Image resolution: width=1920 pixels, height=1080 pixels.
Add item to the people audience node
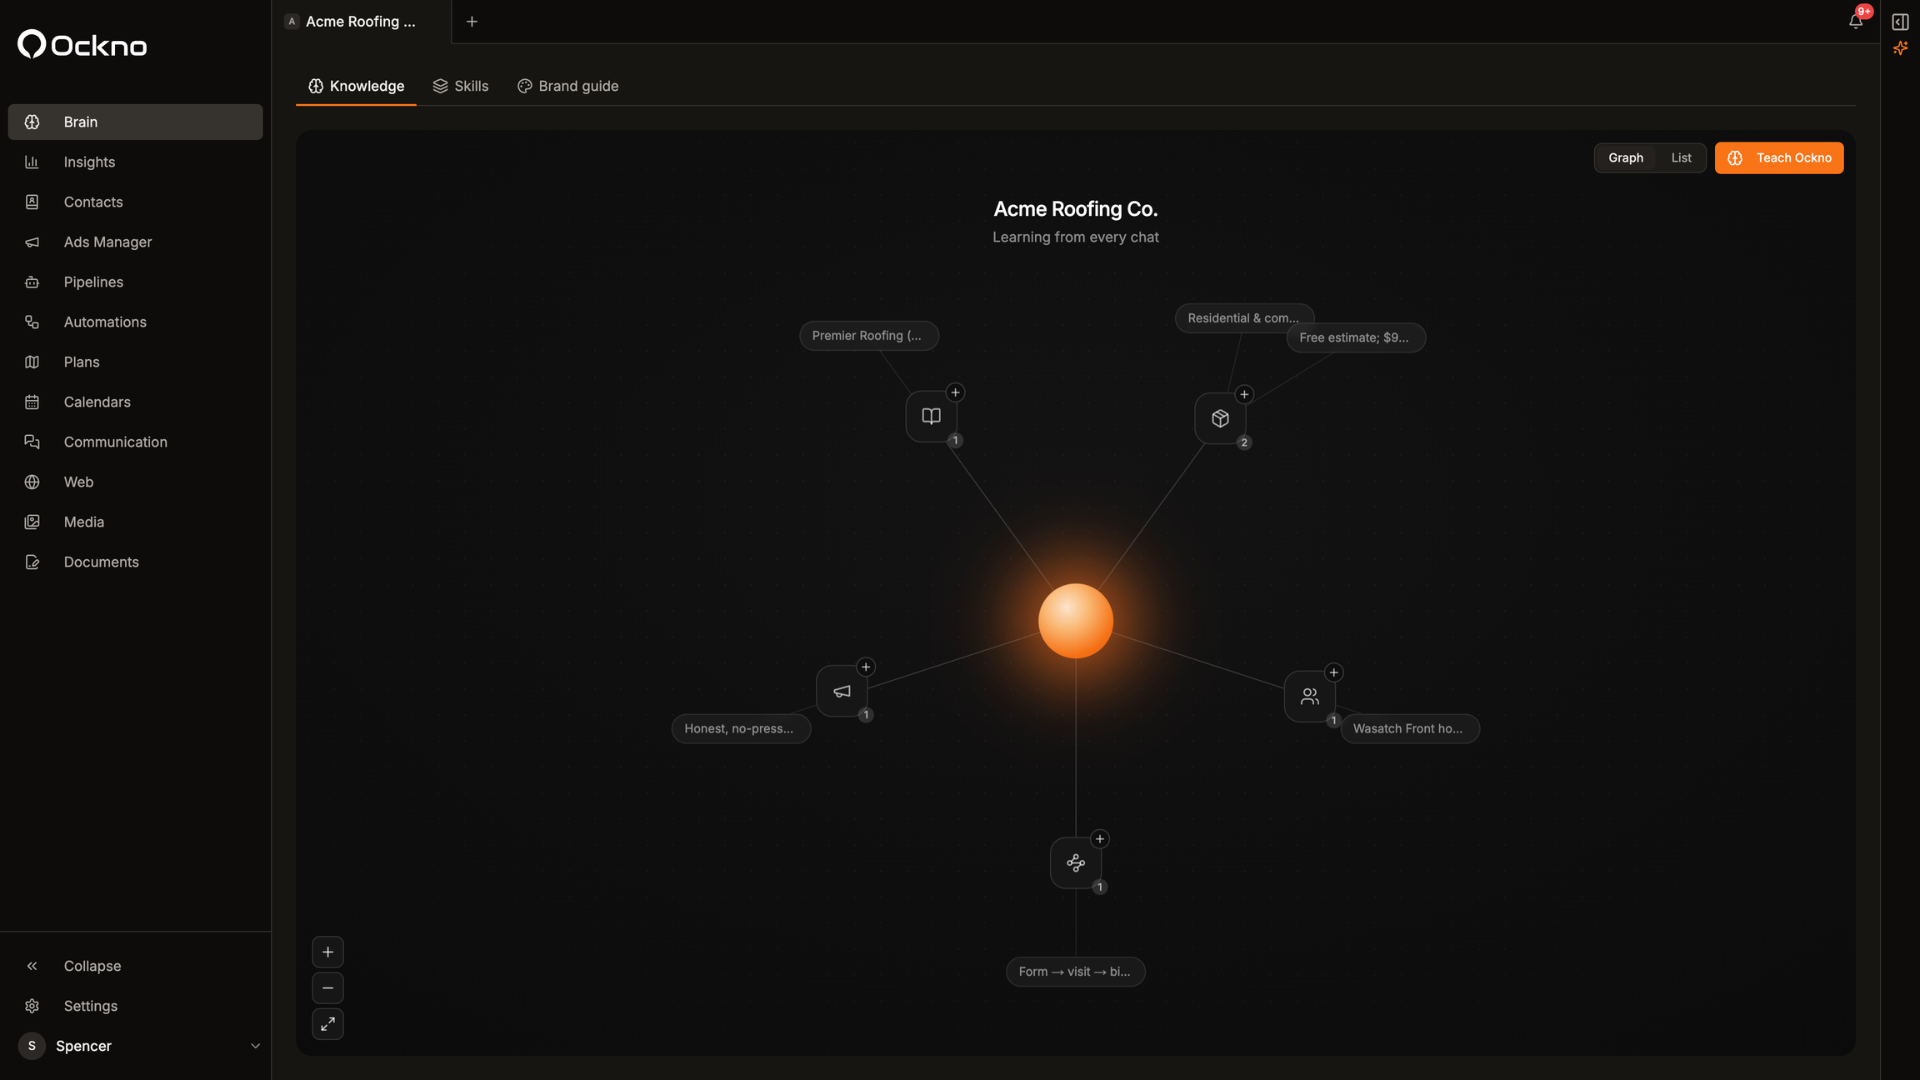pyautogui.click(x=1333, y=672)
